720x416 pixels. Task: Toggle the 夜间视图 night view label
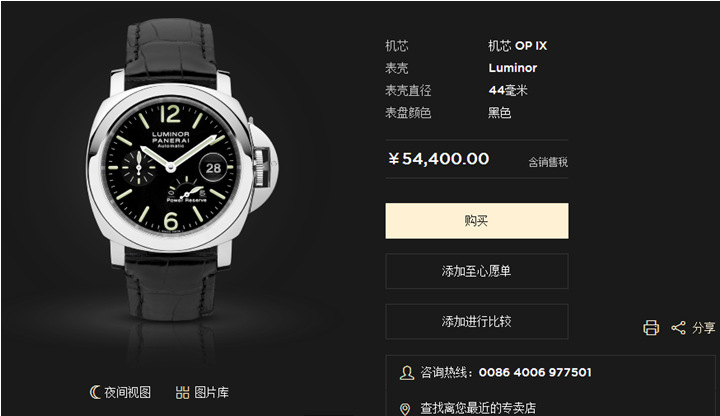(x=127, y=393)
